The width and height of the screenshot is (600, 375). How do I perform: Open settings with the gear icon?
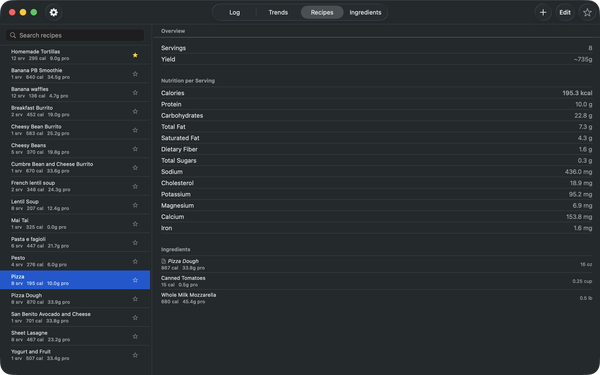[x=54, y=12]
